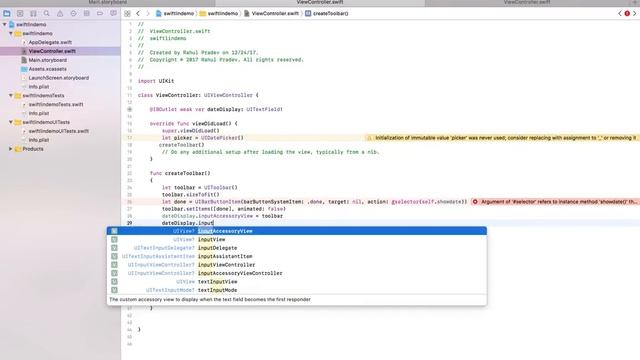Open the Find navigator magnifier icon
Image resolution: width=640 pixels, height=360 pixels.
[x=47, y=13]
